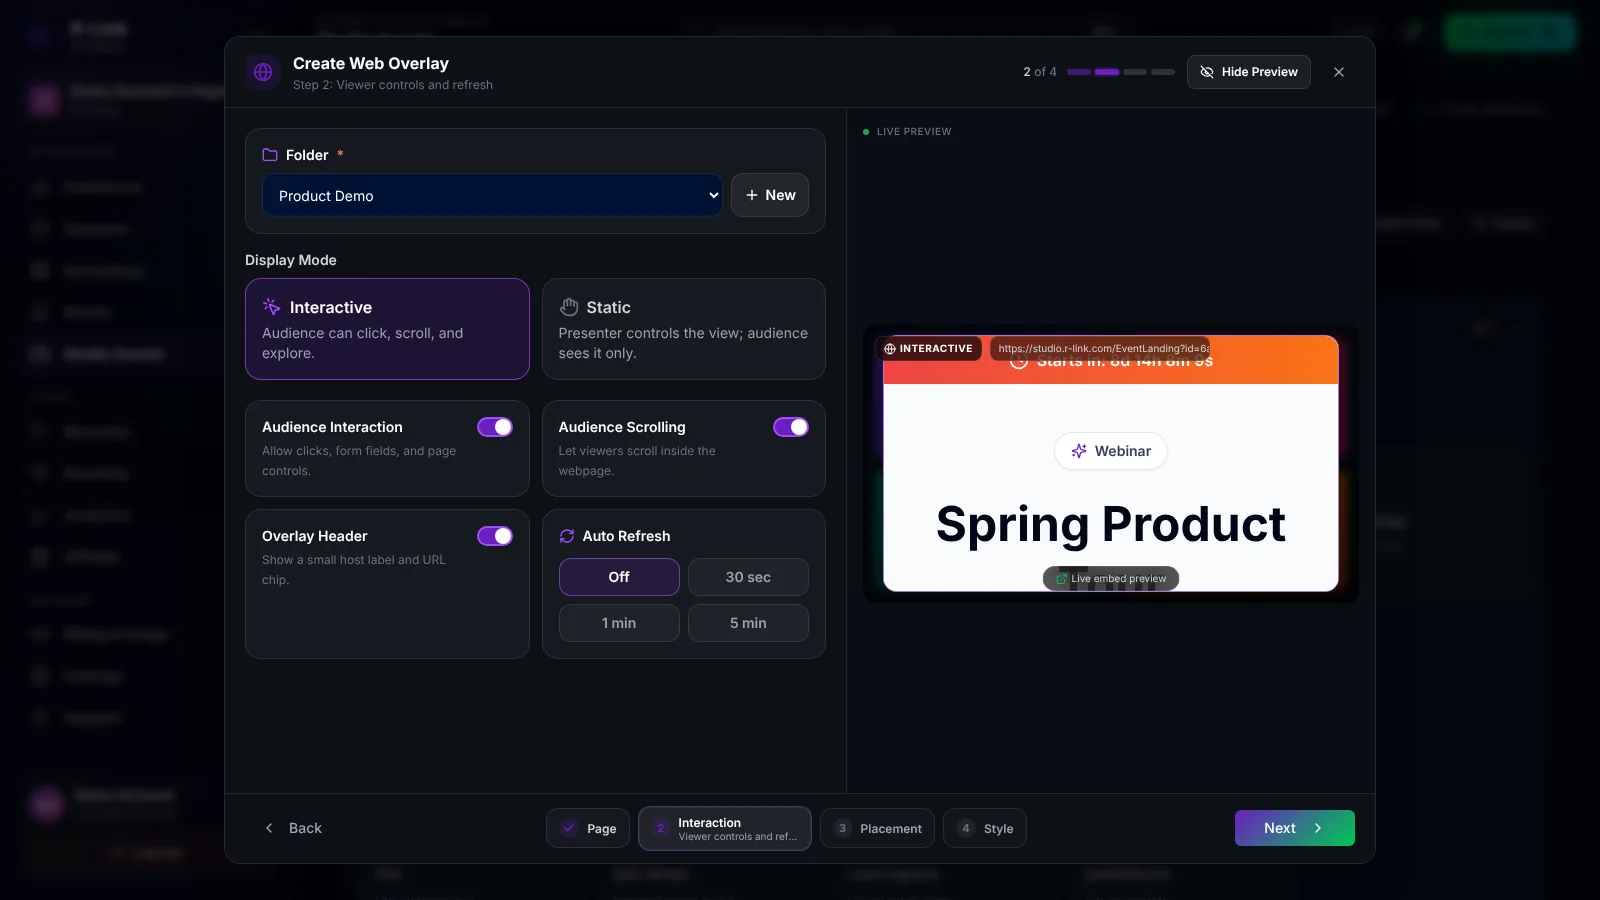This screenshot has width=1600, height=900.
Task: Disable the Audience Scrolling switch
Action: pos(791,427)
